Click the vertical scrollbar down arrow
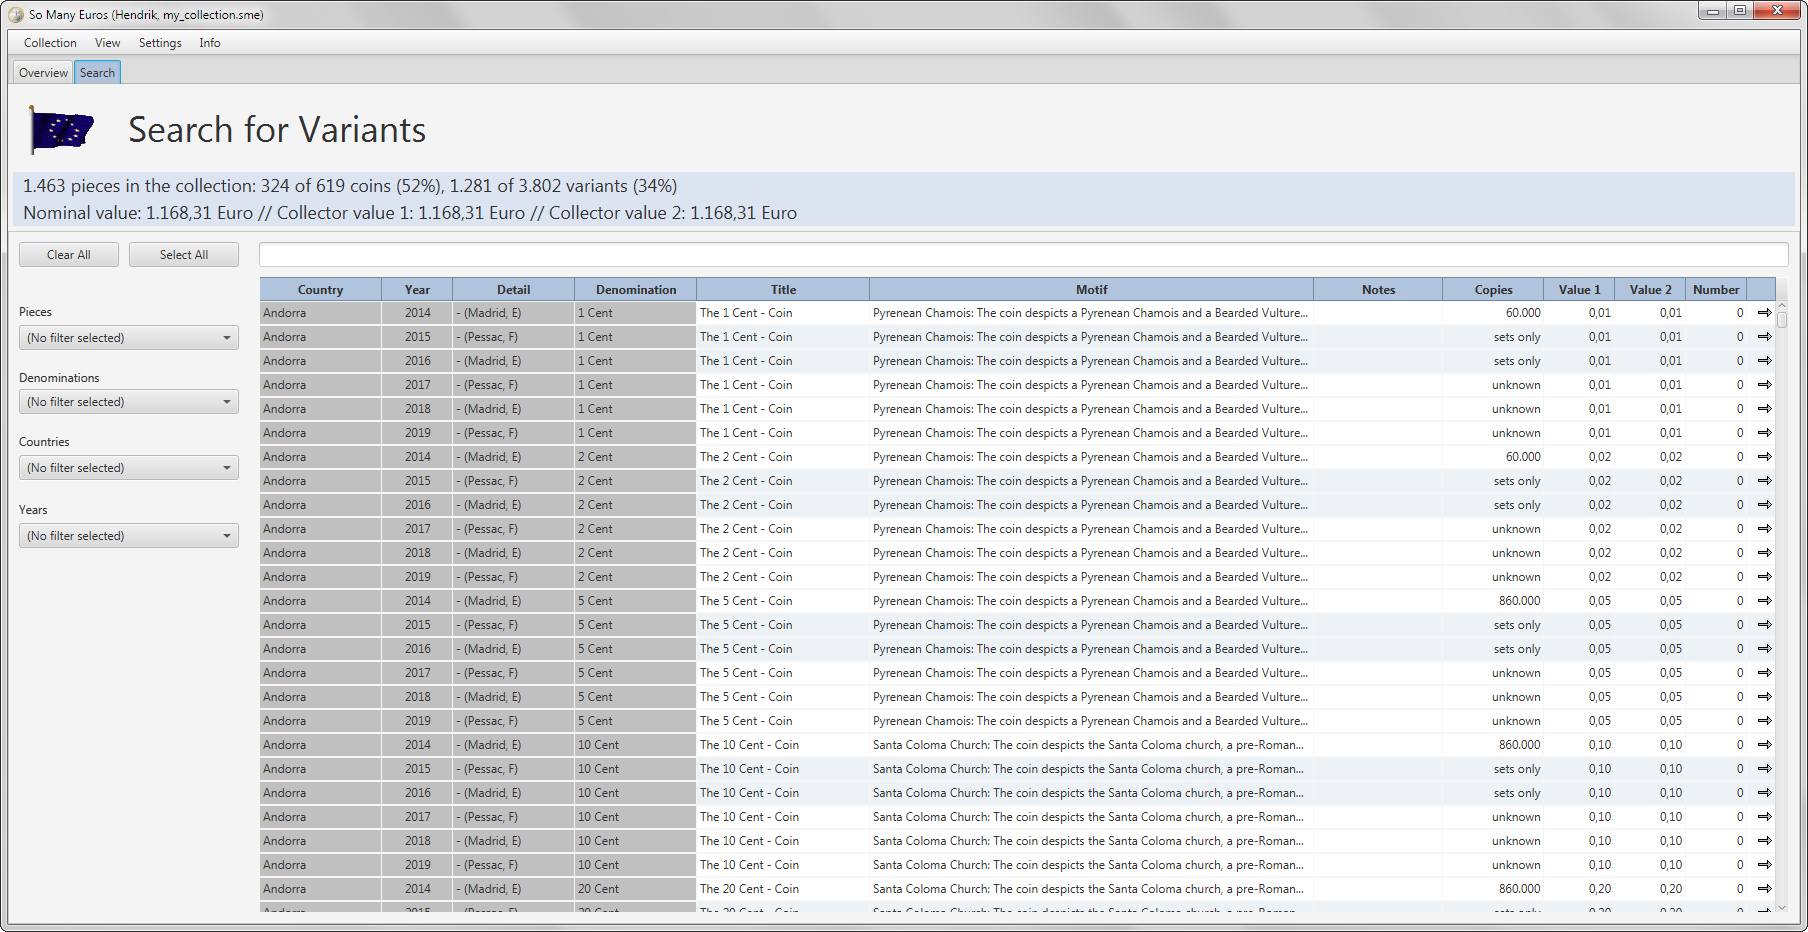This screenshot has width=1808, height=932. coord(1781,907)
